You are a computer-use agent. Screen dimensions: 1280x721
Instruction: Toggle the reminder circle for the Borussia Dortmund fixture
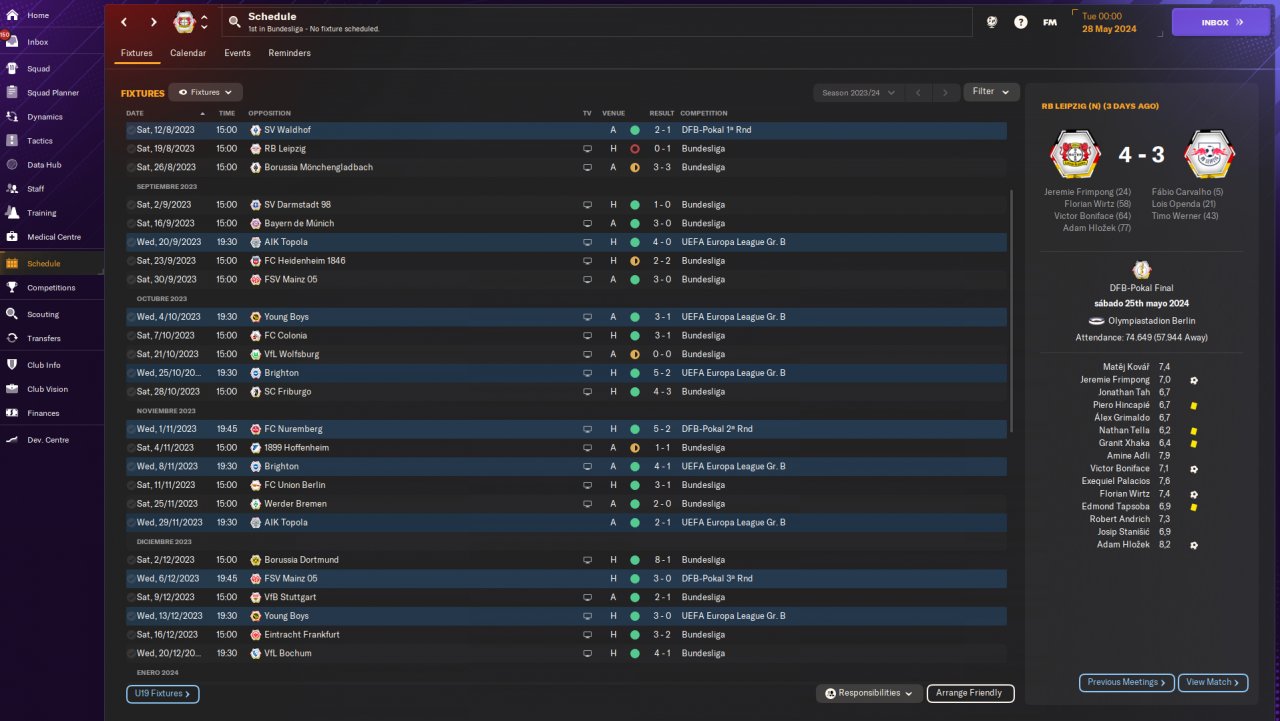click(x=131, y=560)
